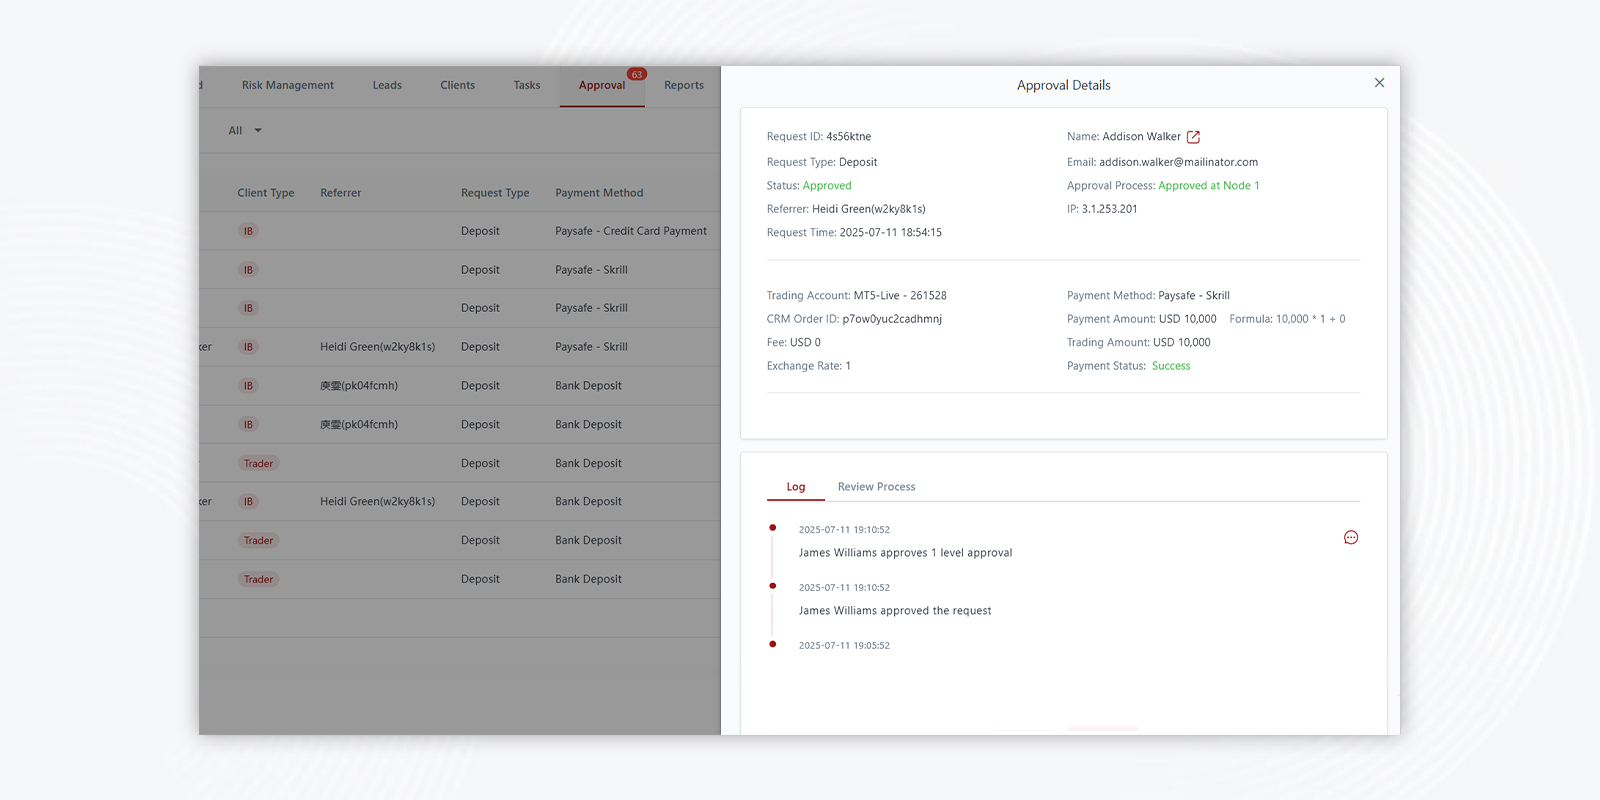
Task: Click the comment bubble icon in log
Action: tap(1351, 538)
